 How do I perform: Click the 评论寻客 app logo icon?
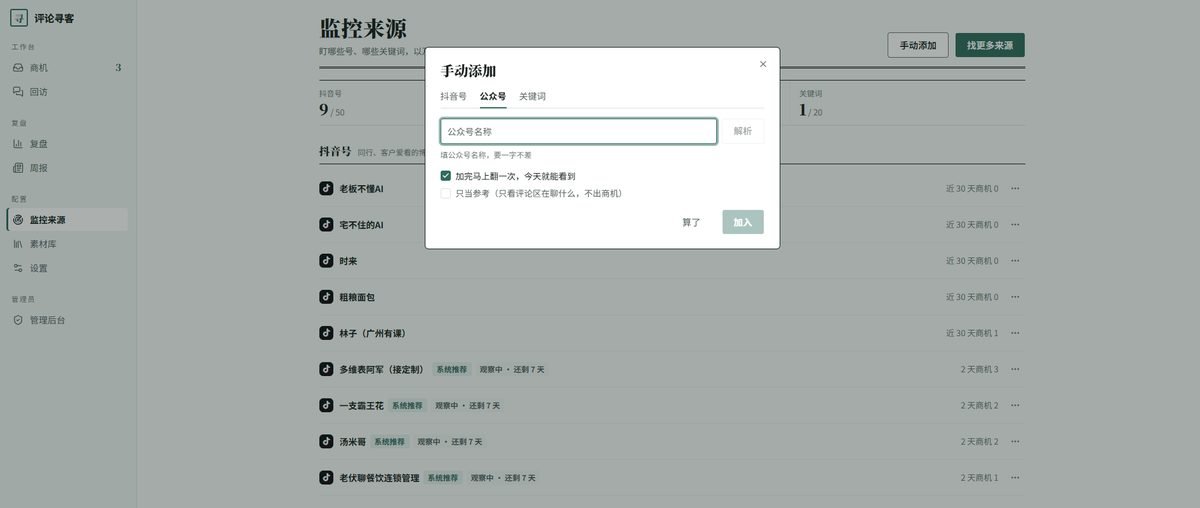[x=19, y=18]
